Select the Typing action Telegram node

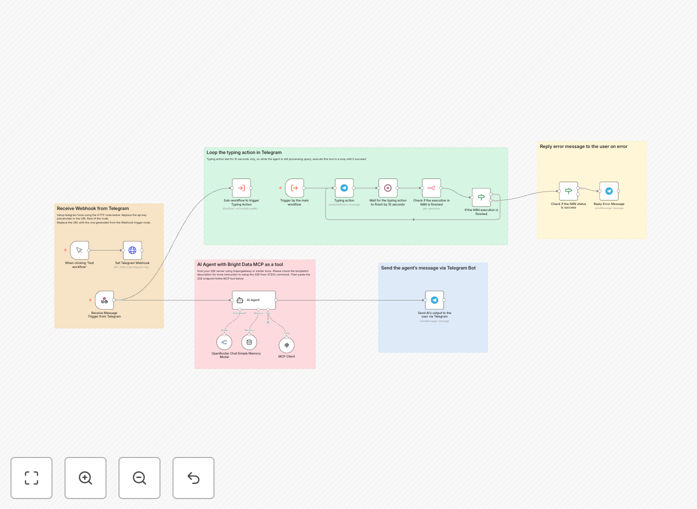pyautogui.click(x=344, y=188)
